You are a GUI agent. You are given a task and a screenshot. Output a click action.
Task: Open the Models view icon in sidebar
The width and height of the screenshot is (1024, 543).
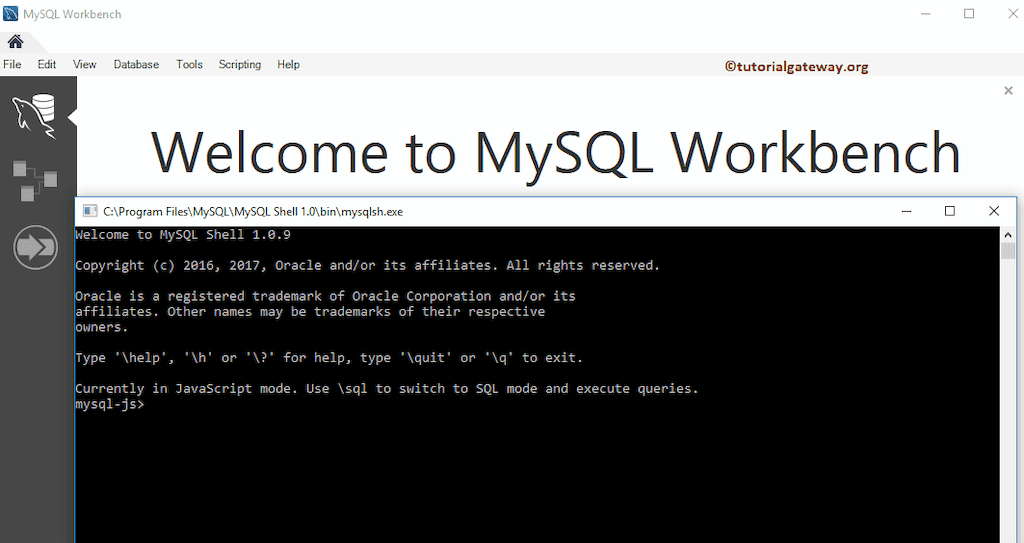[x=35, y=180]
